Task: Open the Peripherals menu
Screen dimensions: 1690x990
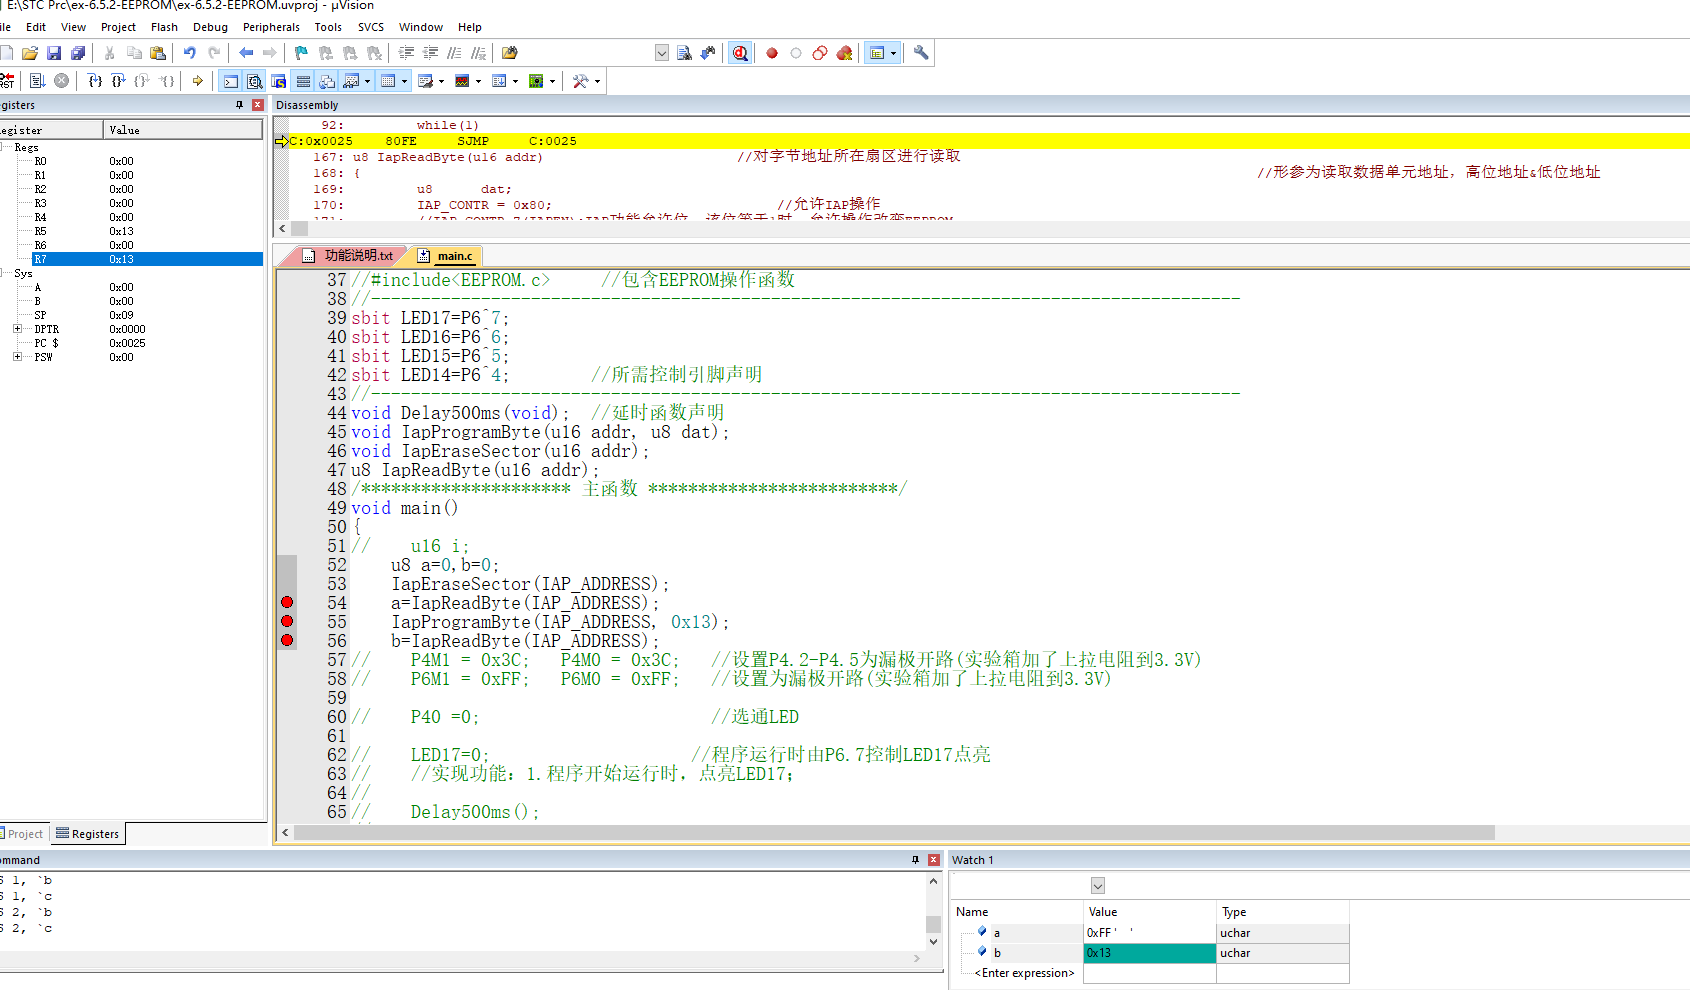Action: [271, 27]
